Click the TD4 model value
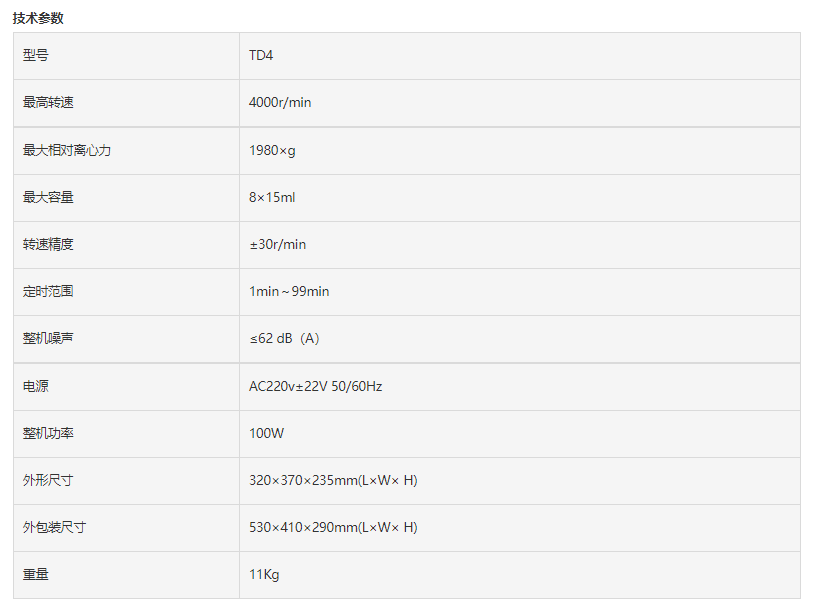Image resolution: width=816 pixels, height=614 pixels. click(261, 55)
